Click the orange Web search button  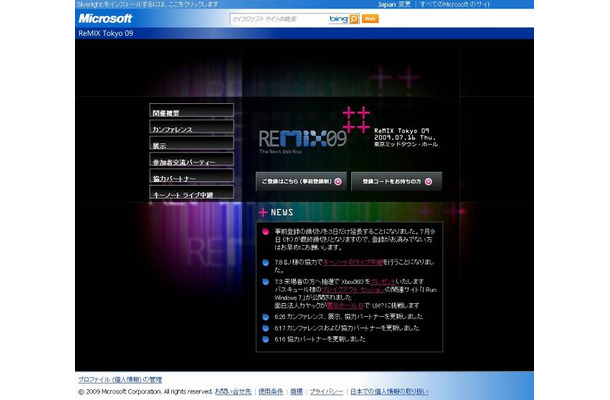click(x=370, y=19)
